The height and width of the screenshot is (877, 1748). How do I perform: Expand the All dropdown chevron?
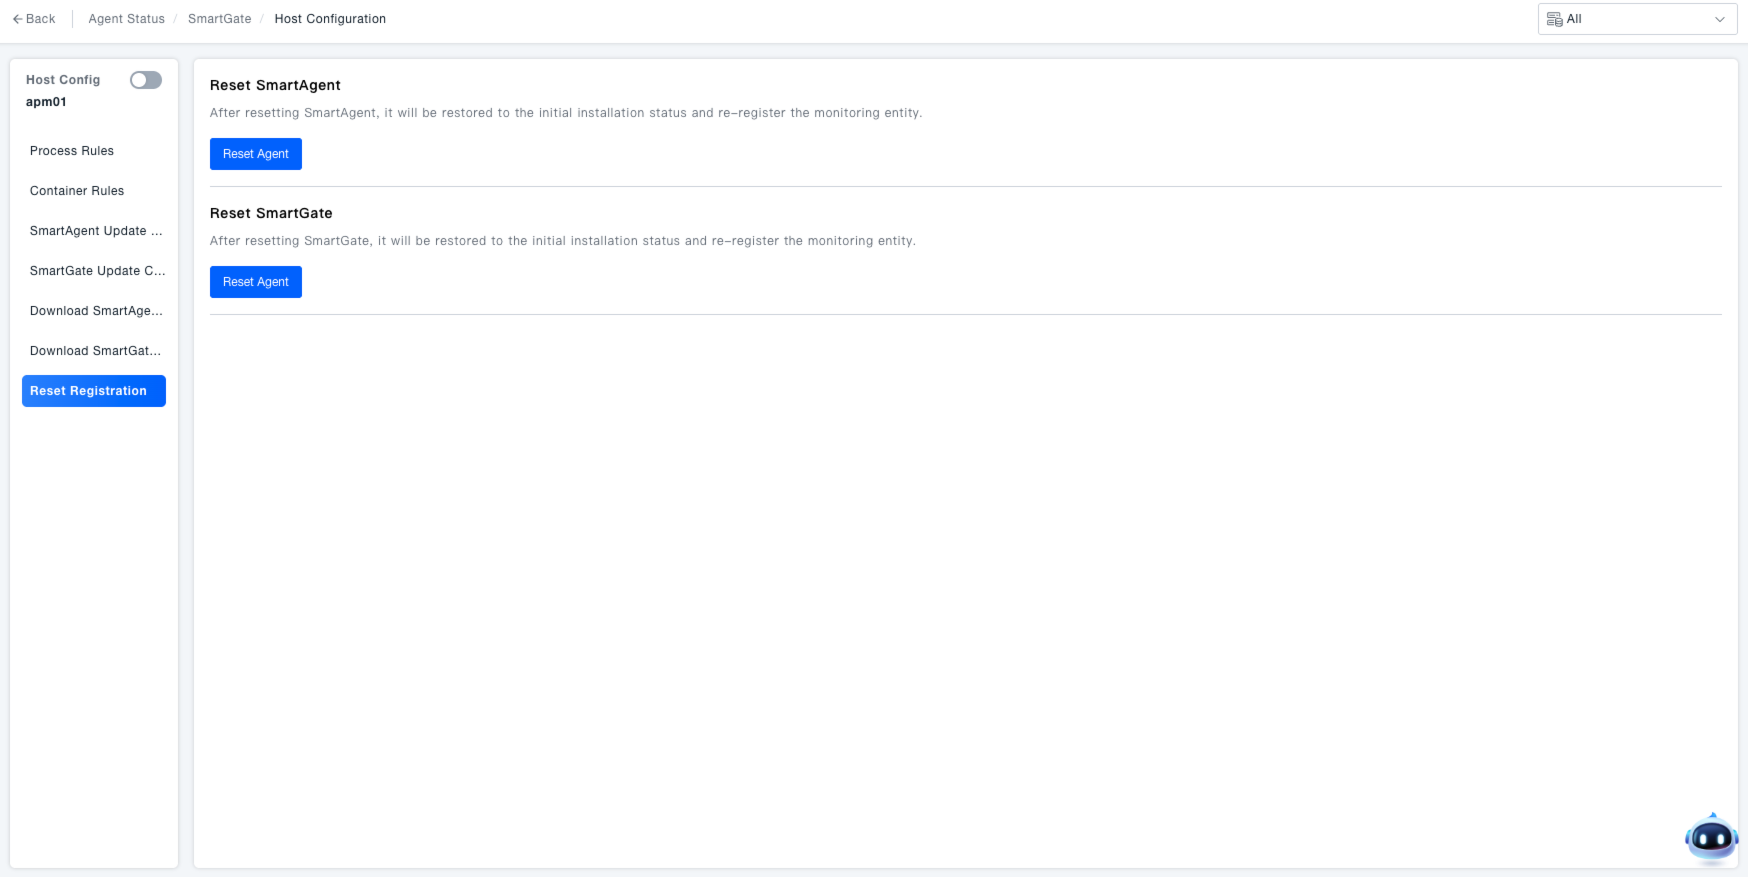click(x=1719, y=19)
